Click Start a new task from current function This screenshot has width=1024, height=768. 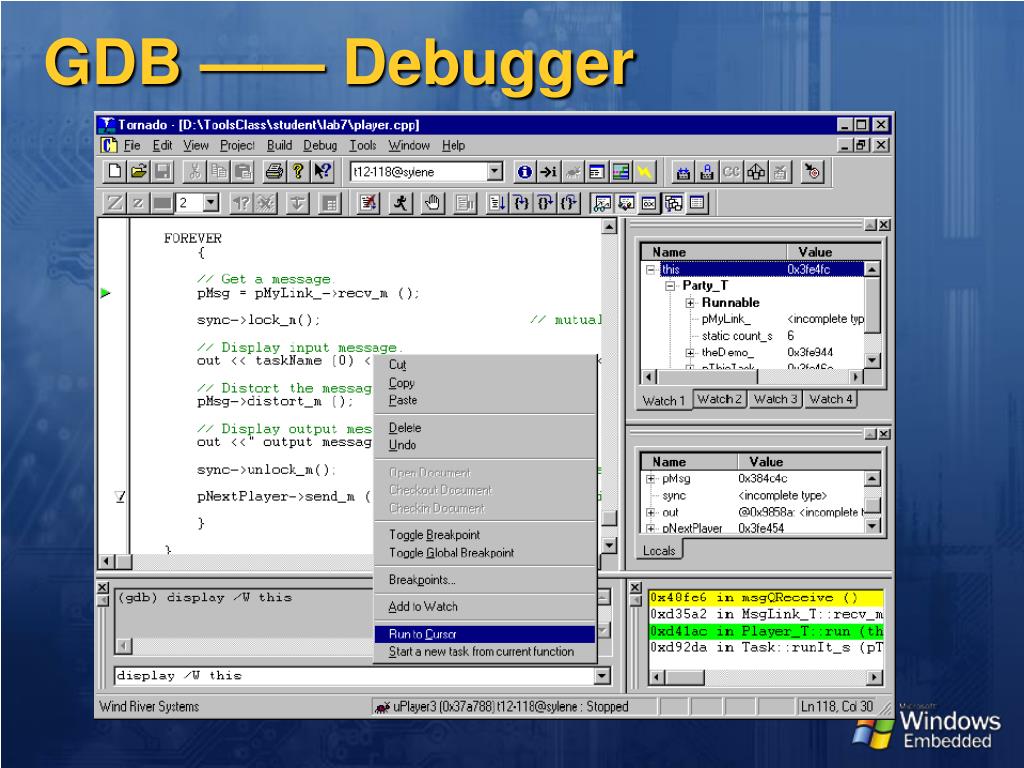[481, 652]
